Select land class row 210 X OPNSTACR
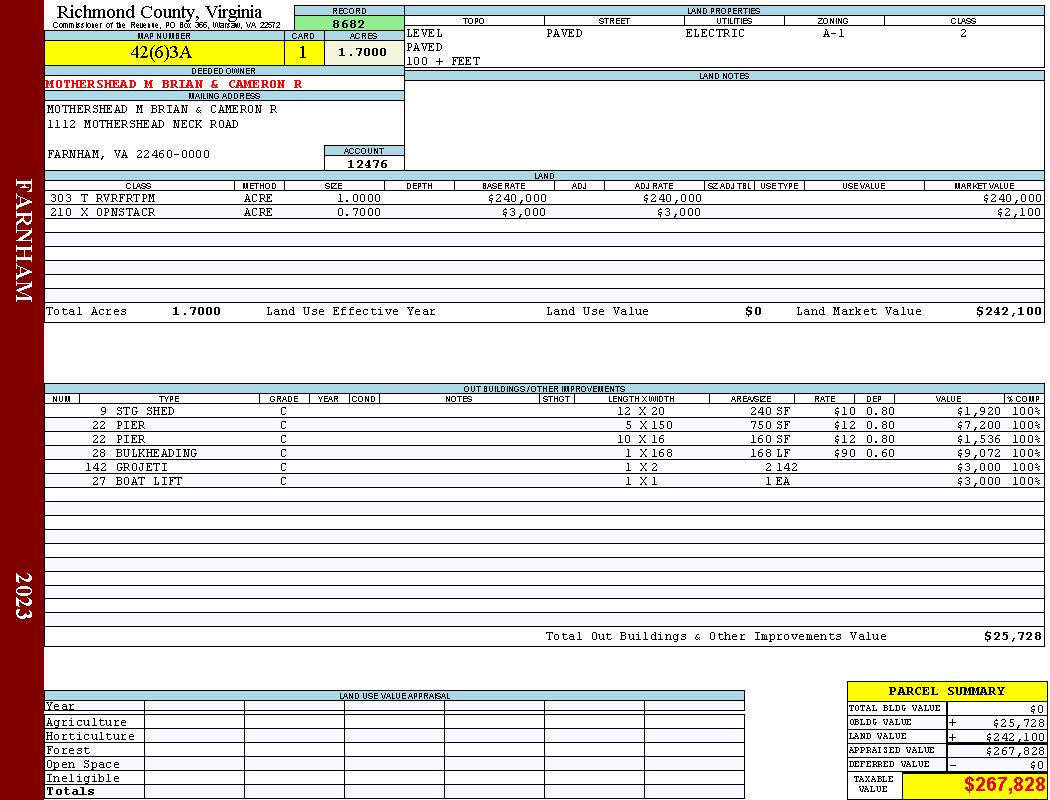1050x800 pixels. pos(544,212)
